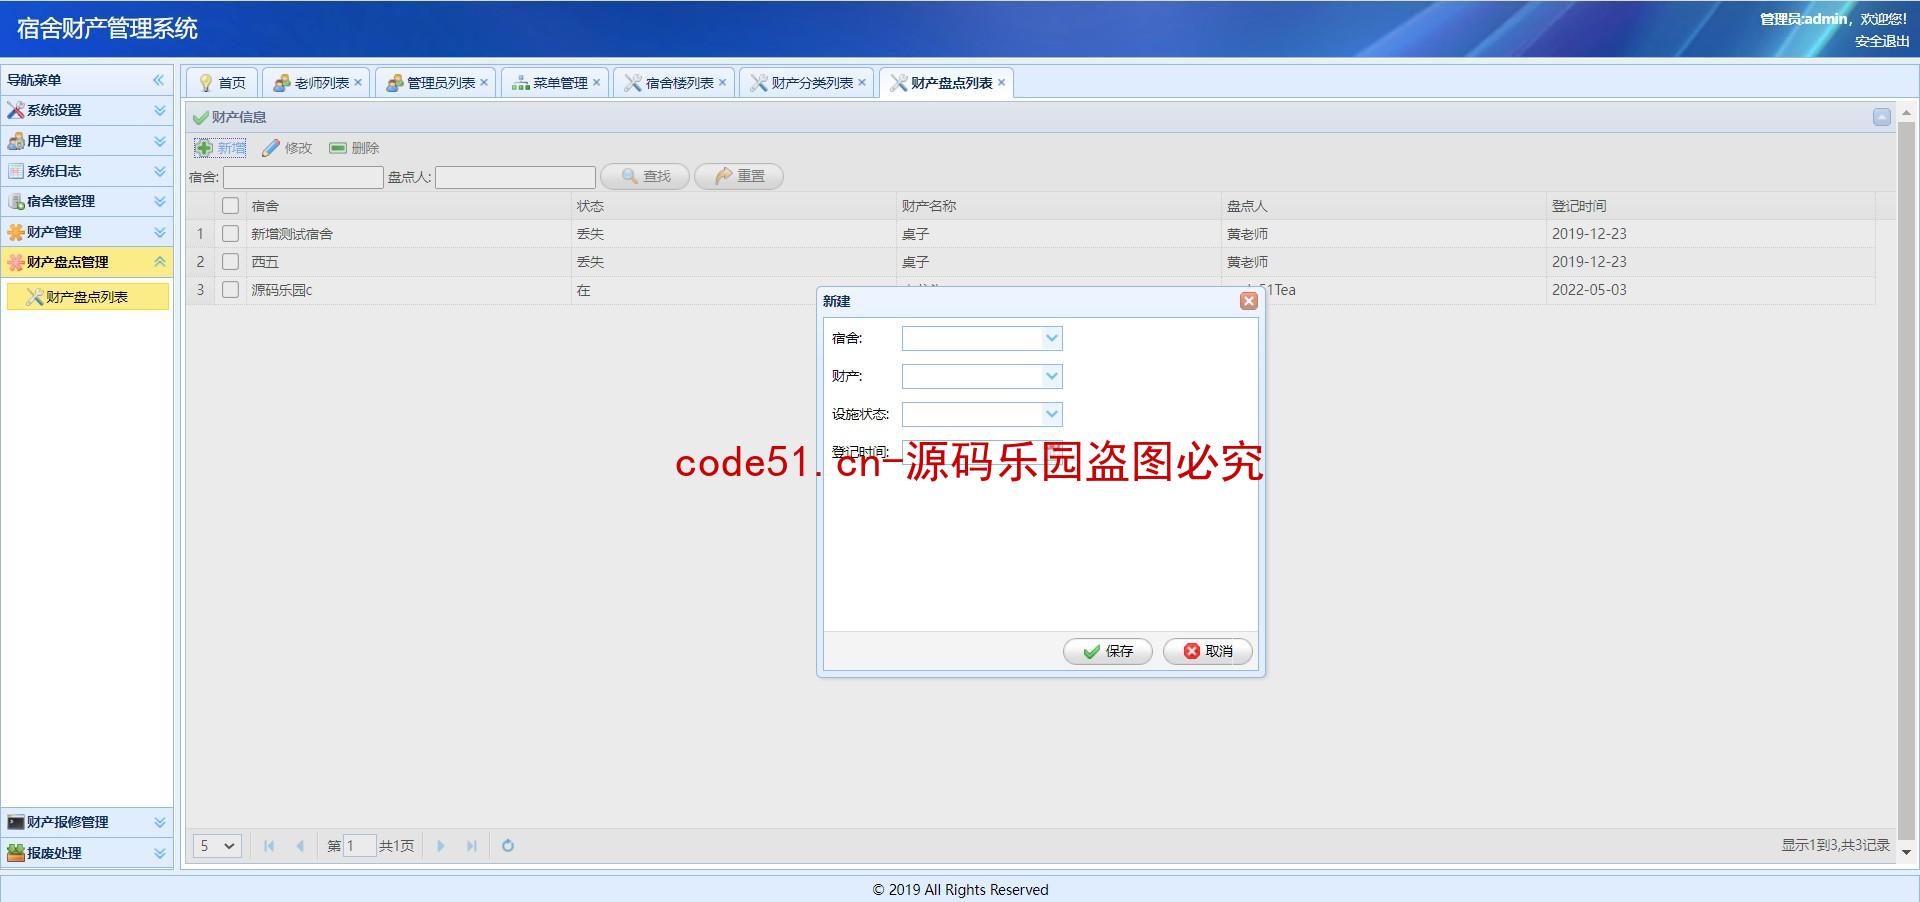Click the 查找 search button
The height and width of the screenshot is (902, 1920).
pos(645,176)
